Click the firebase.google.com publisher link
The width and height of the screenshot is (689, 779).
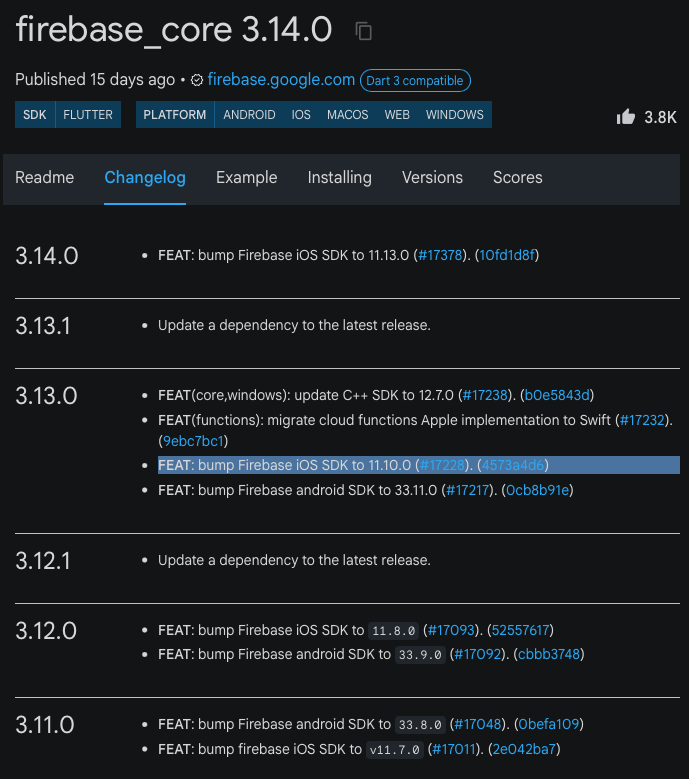[x=281, y=80]
